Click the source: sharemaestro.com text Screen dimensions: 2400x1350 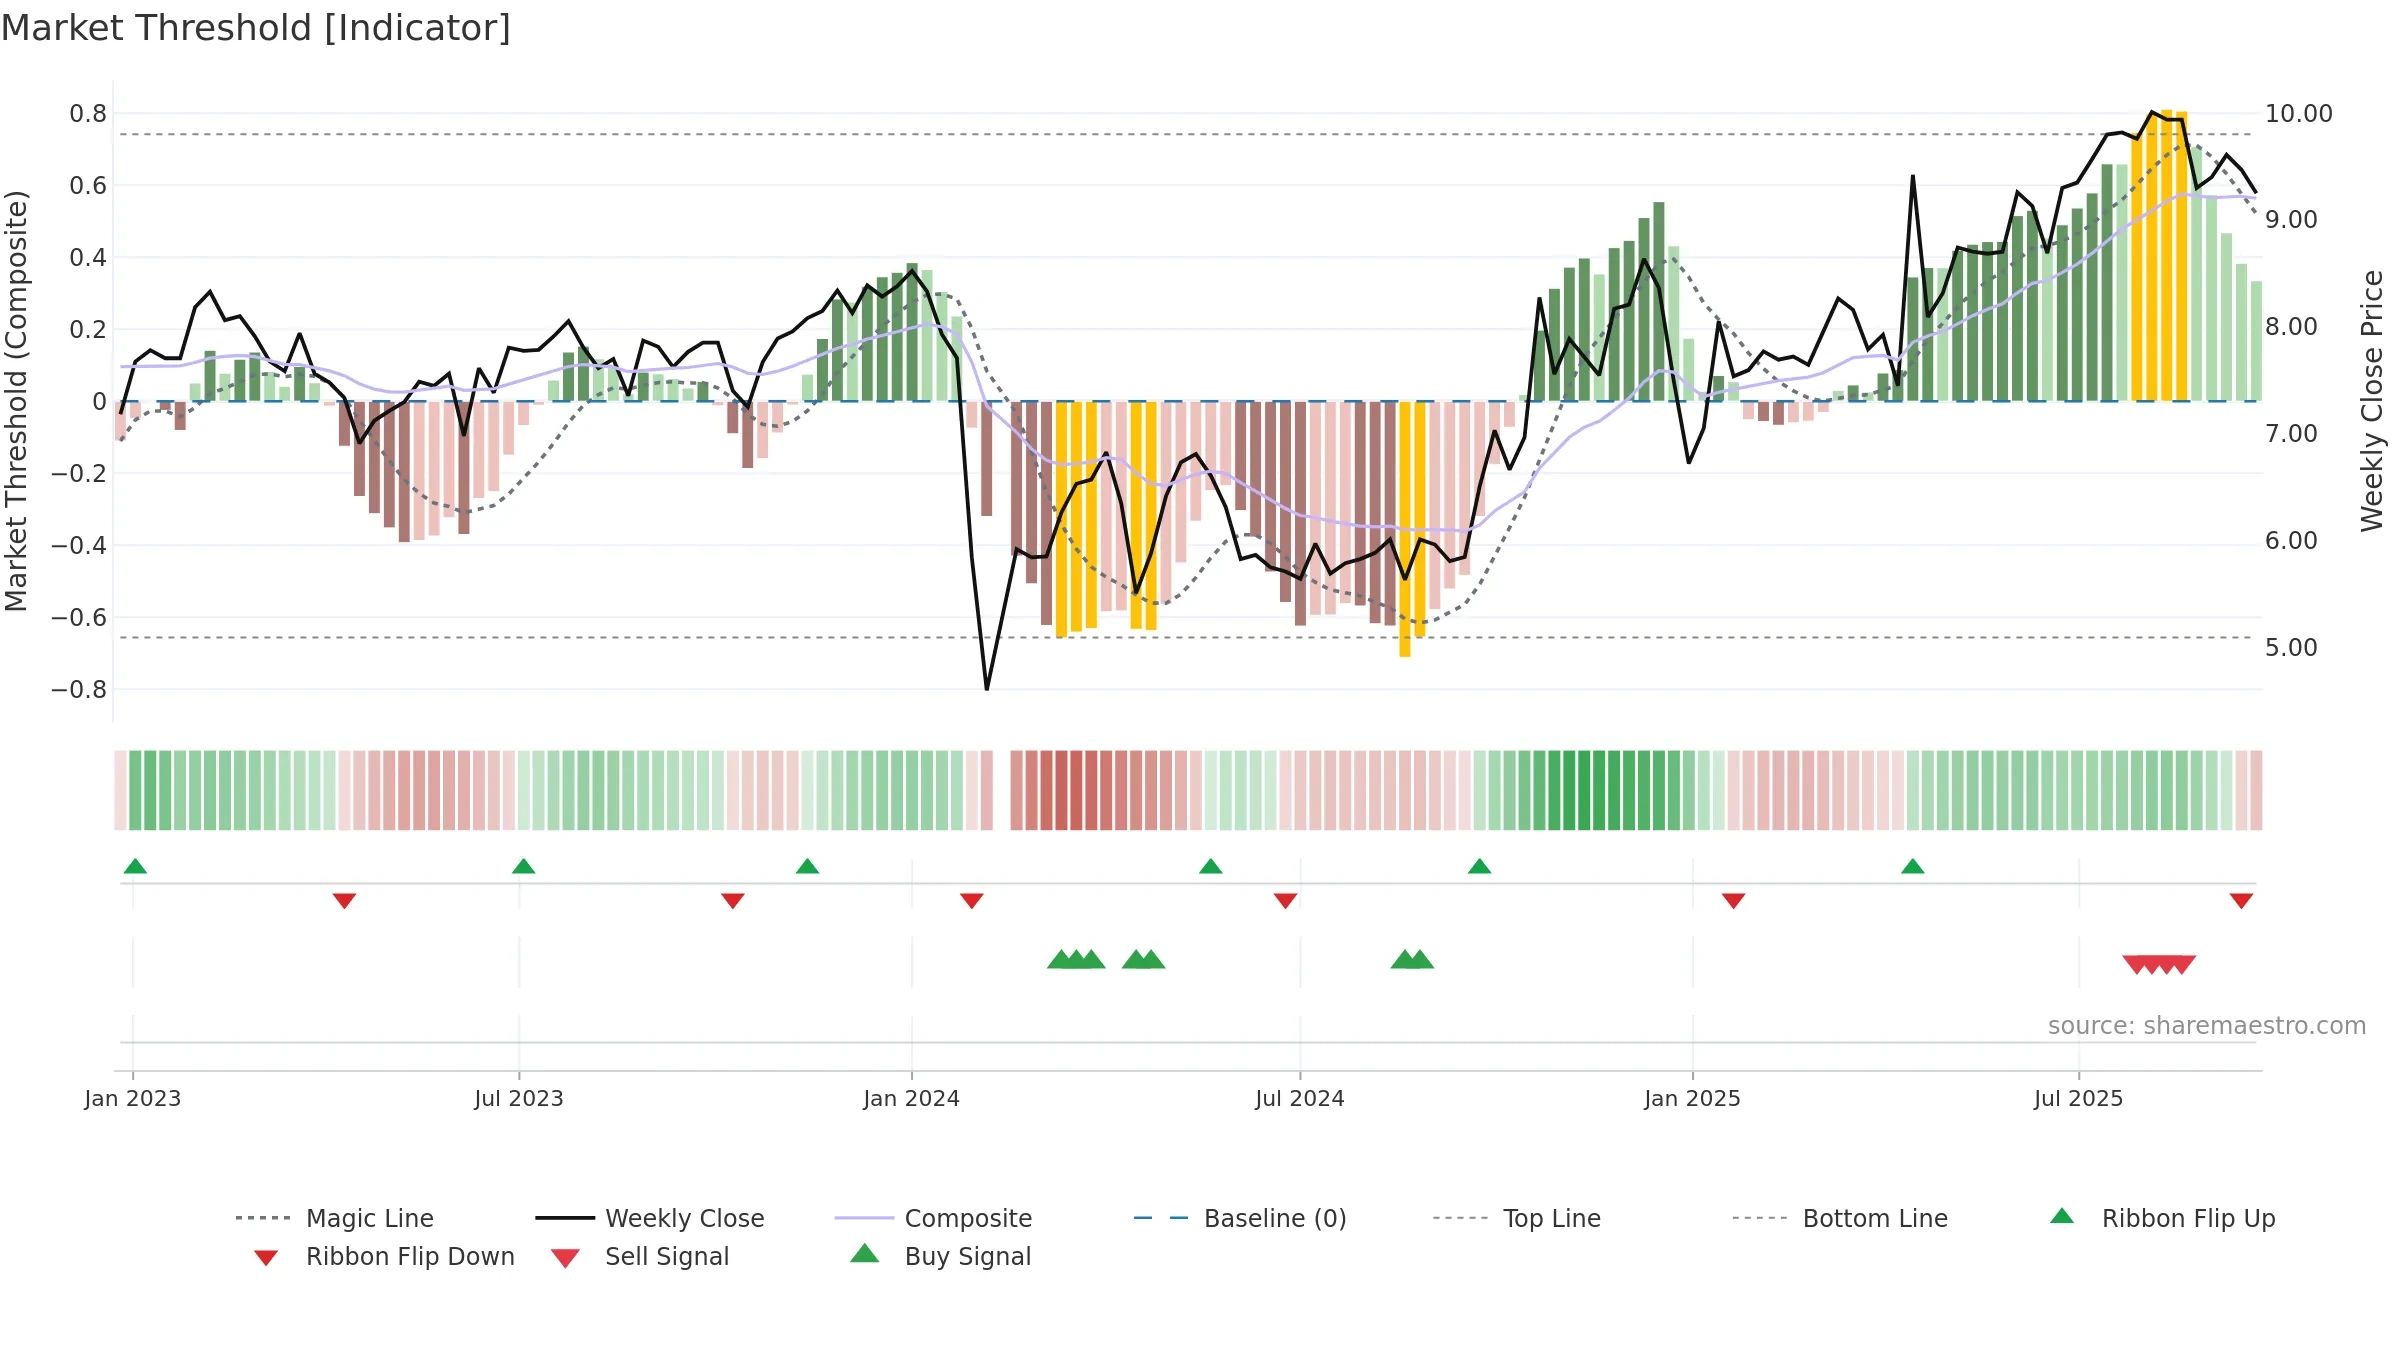click(x=2206, y=1026)
